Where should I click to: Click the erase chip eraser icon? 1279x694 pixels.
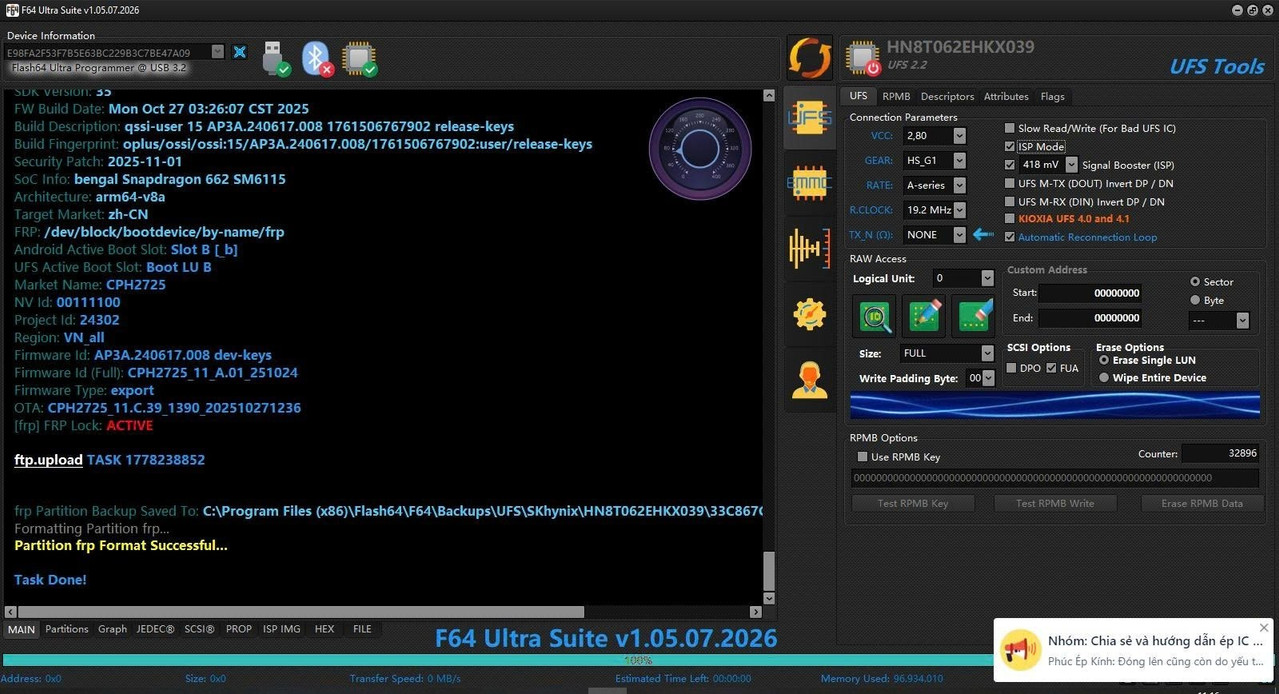[x=974, y=316]
